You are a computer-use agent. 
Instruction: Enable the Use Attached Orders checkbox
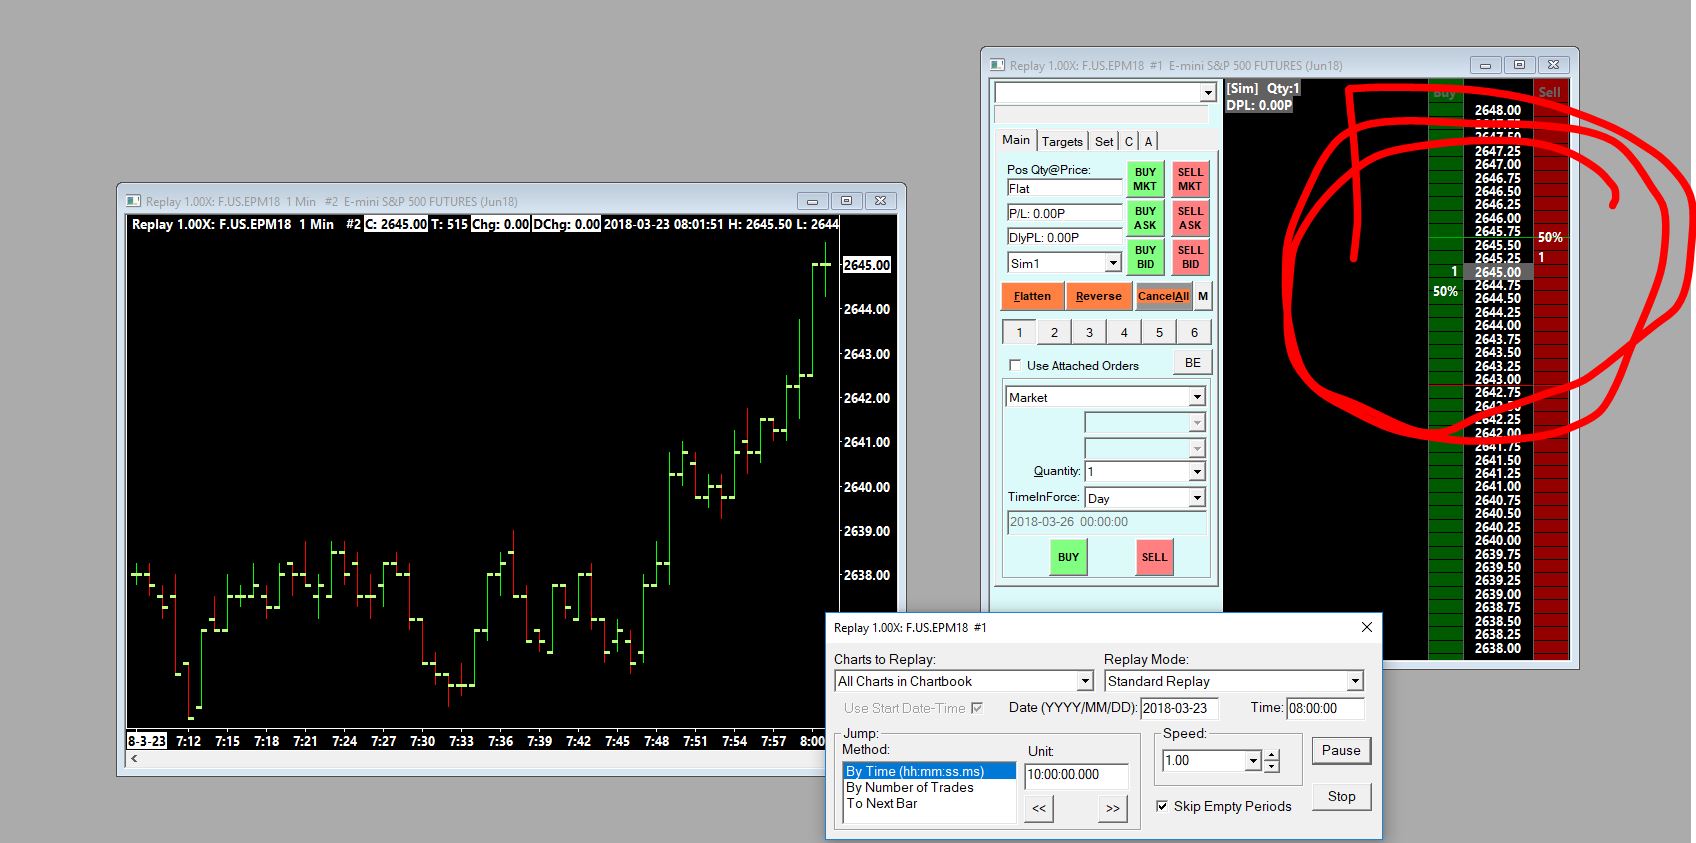point(1016,365)
